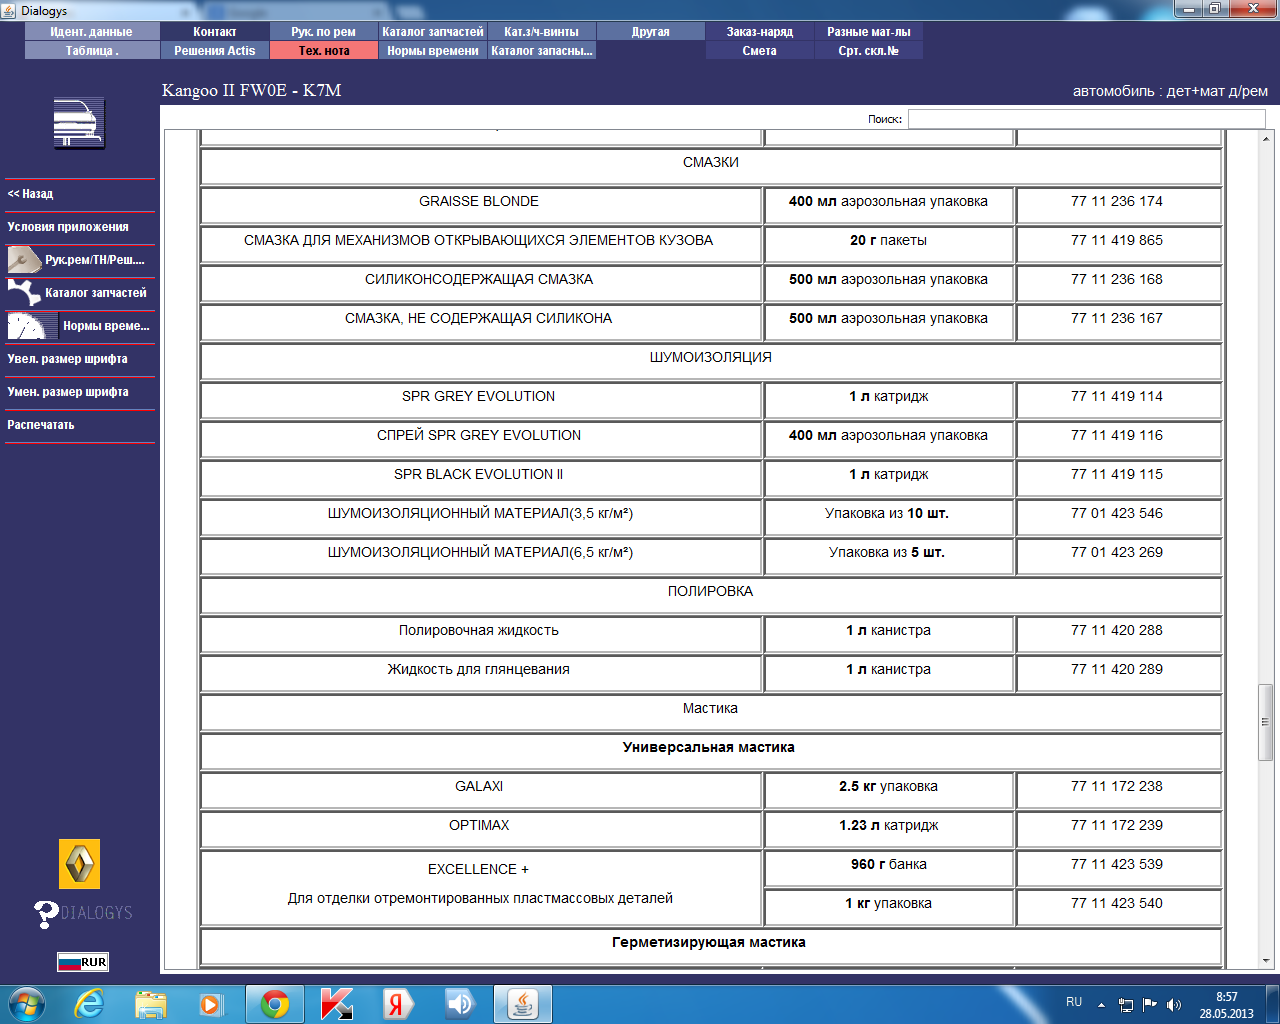Click the Renault logo icon
This screenshot has height=1024, width=1280.
80,864
